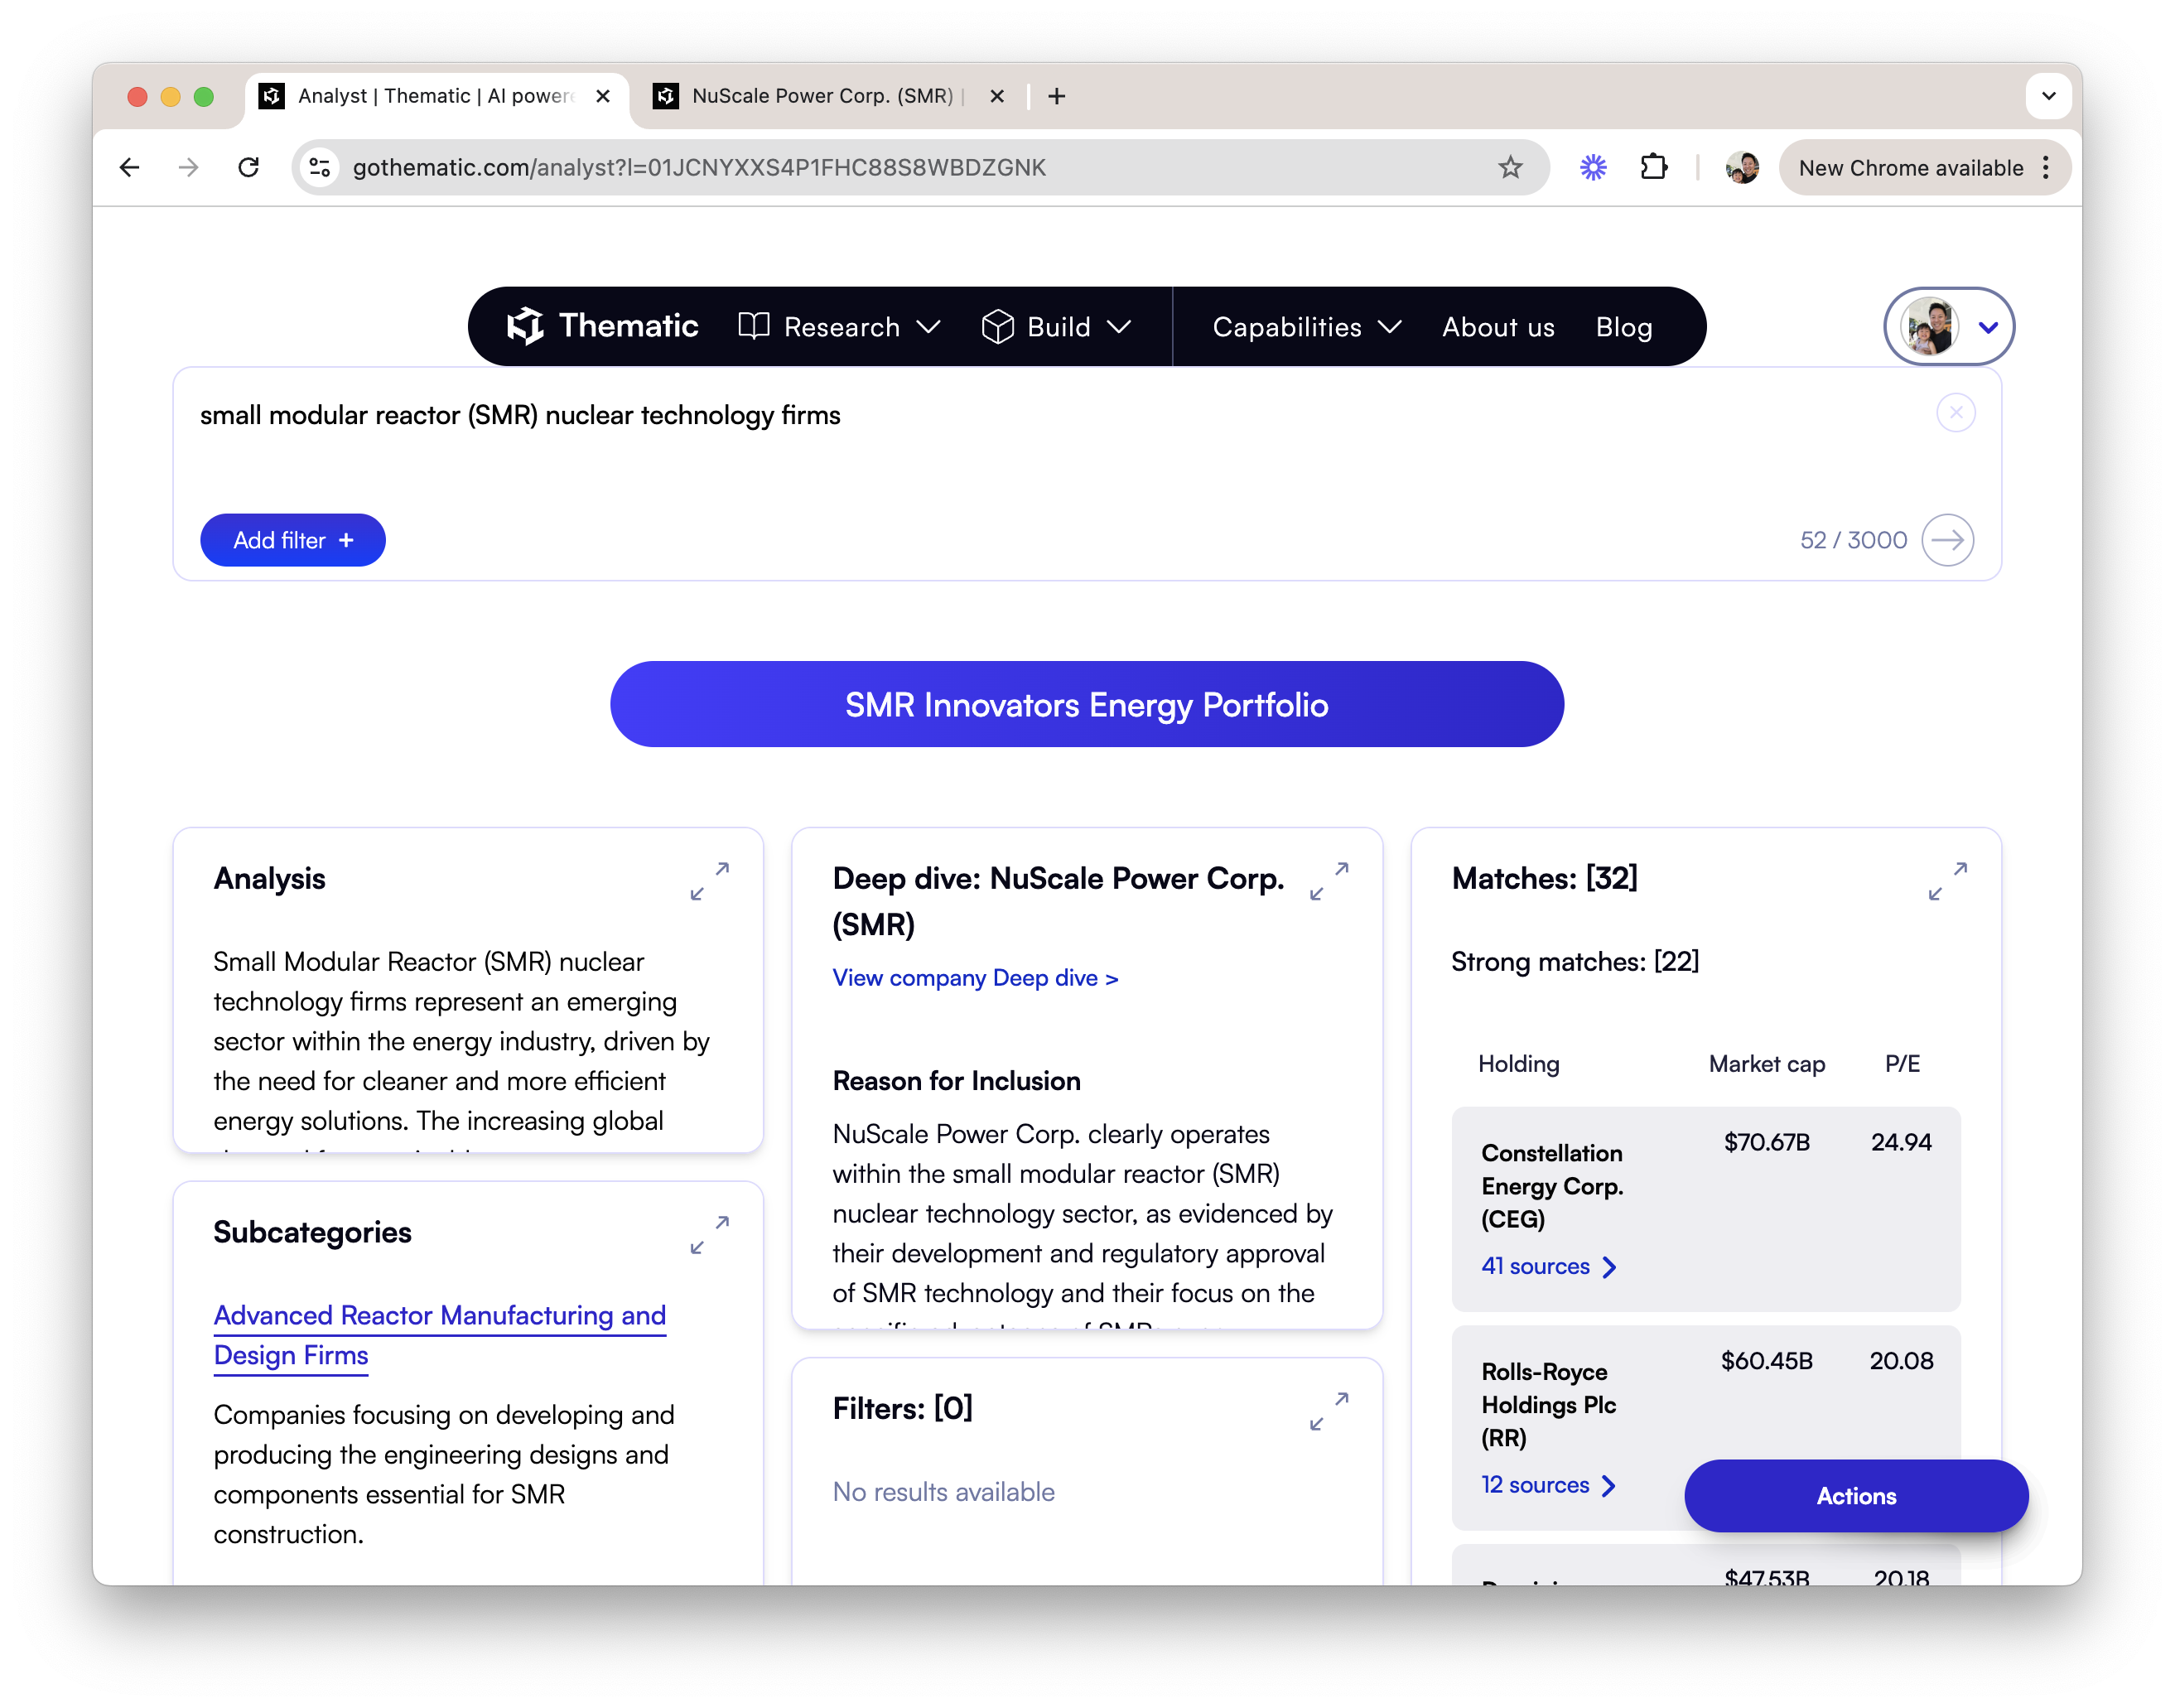Select the Constellation Energy Corp. holding row
Screen dimensions: 2175x1708
[x=1706, y=1208]
